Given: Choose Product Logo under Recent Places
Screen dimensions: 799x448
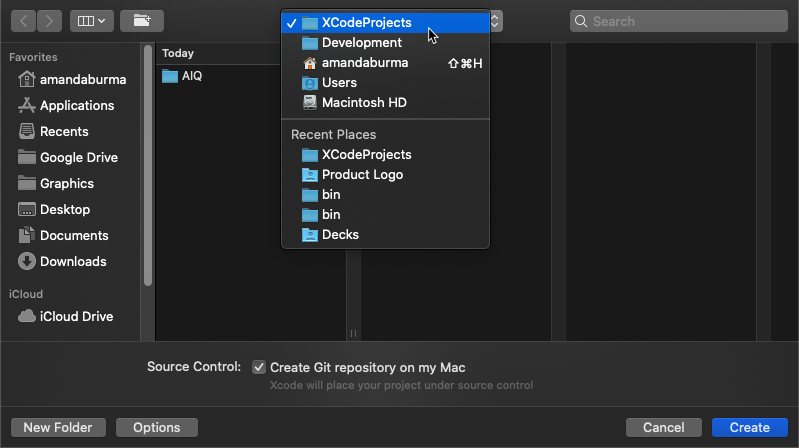Looking at the screenshot, I should click(x=385, y=174).
